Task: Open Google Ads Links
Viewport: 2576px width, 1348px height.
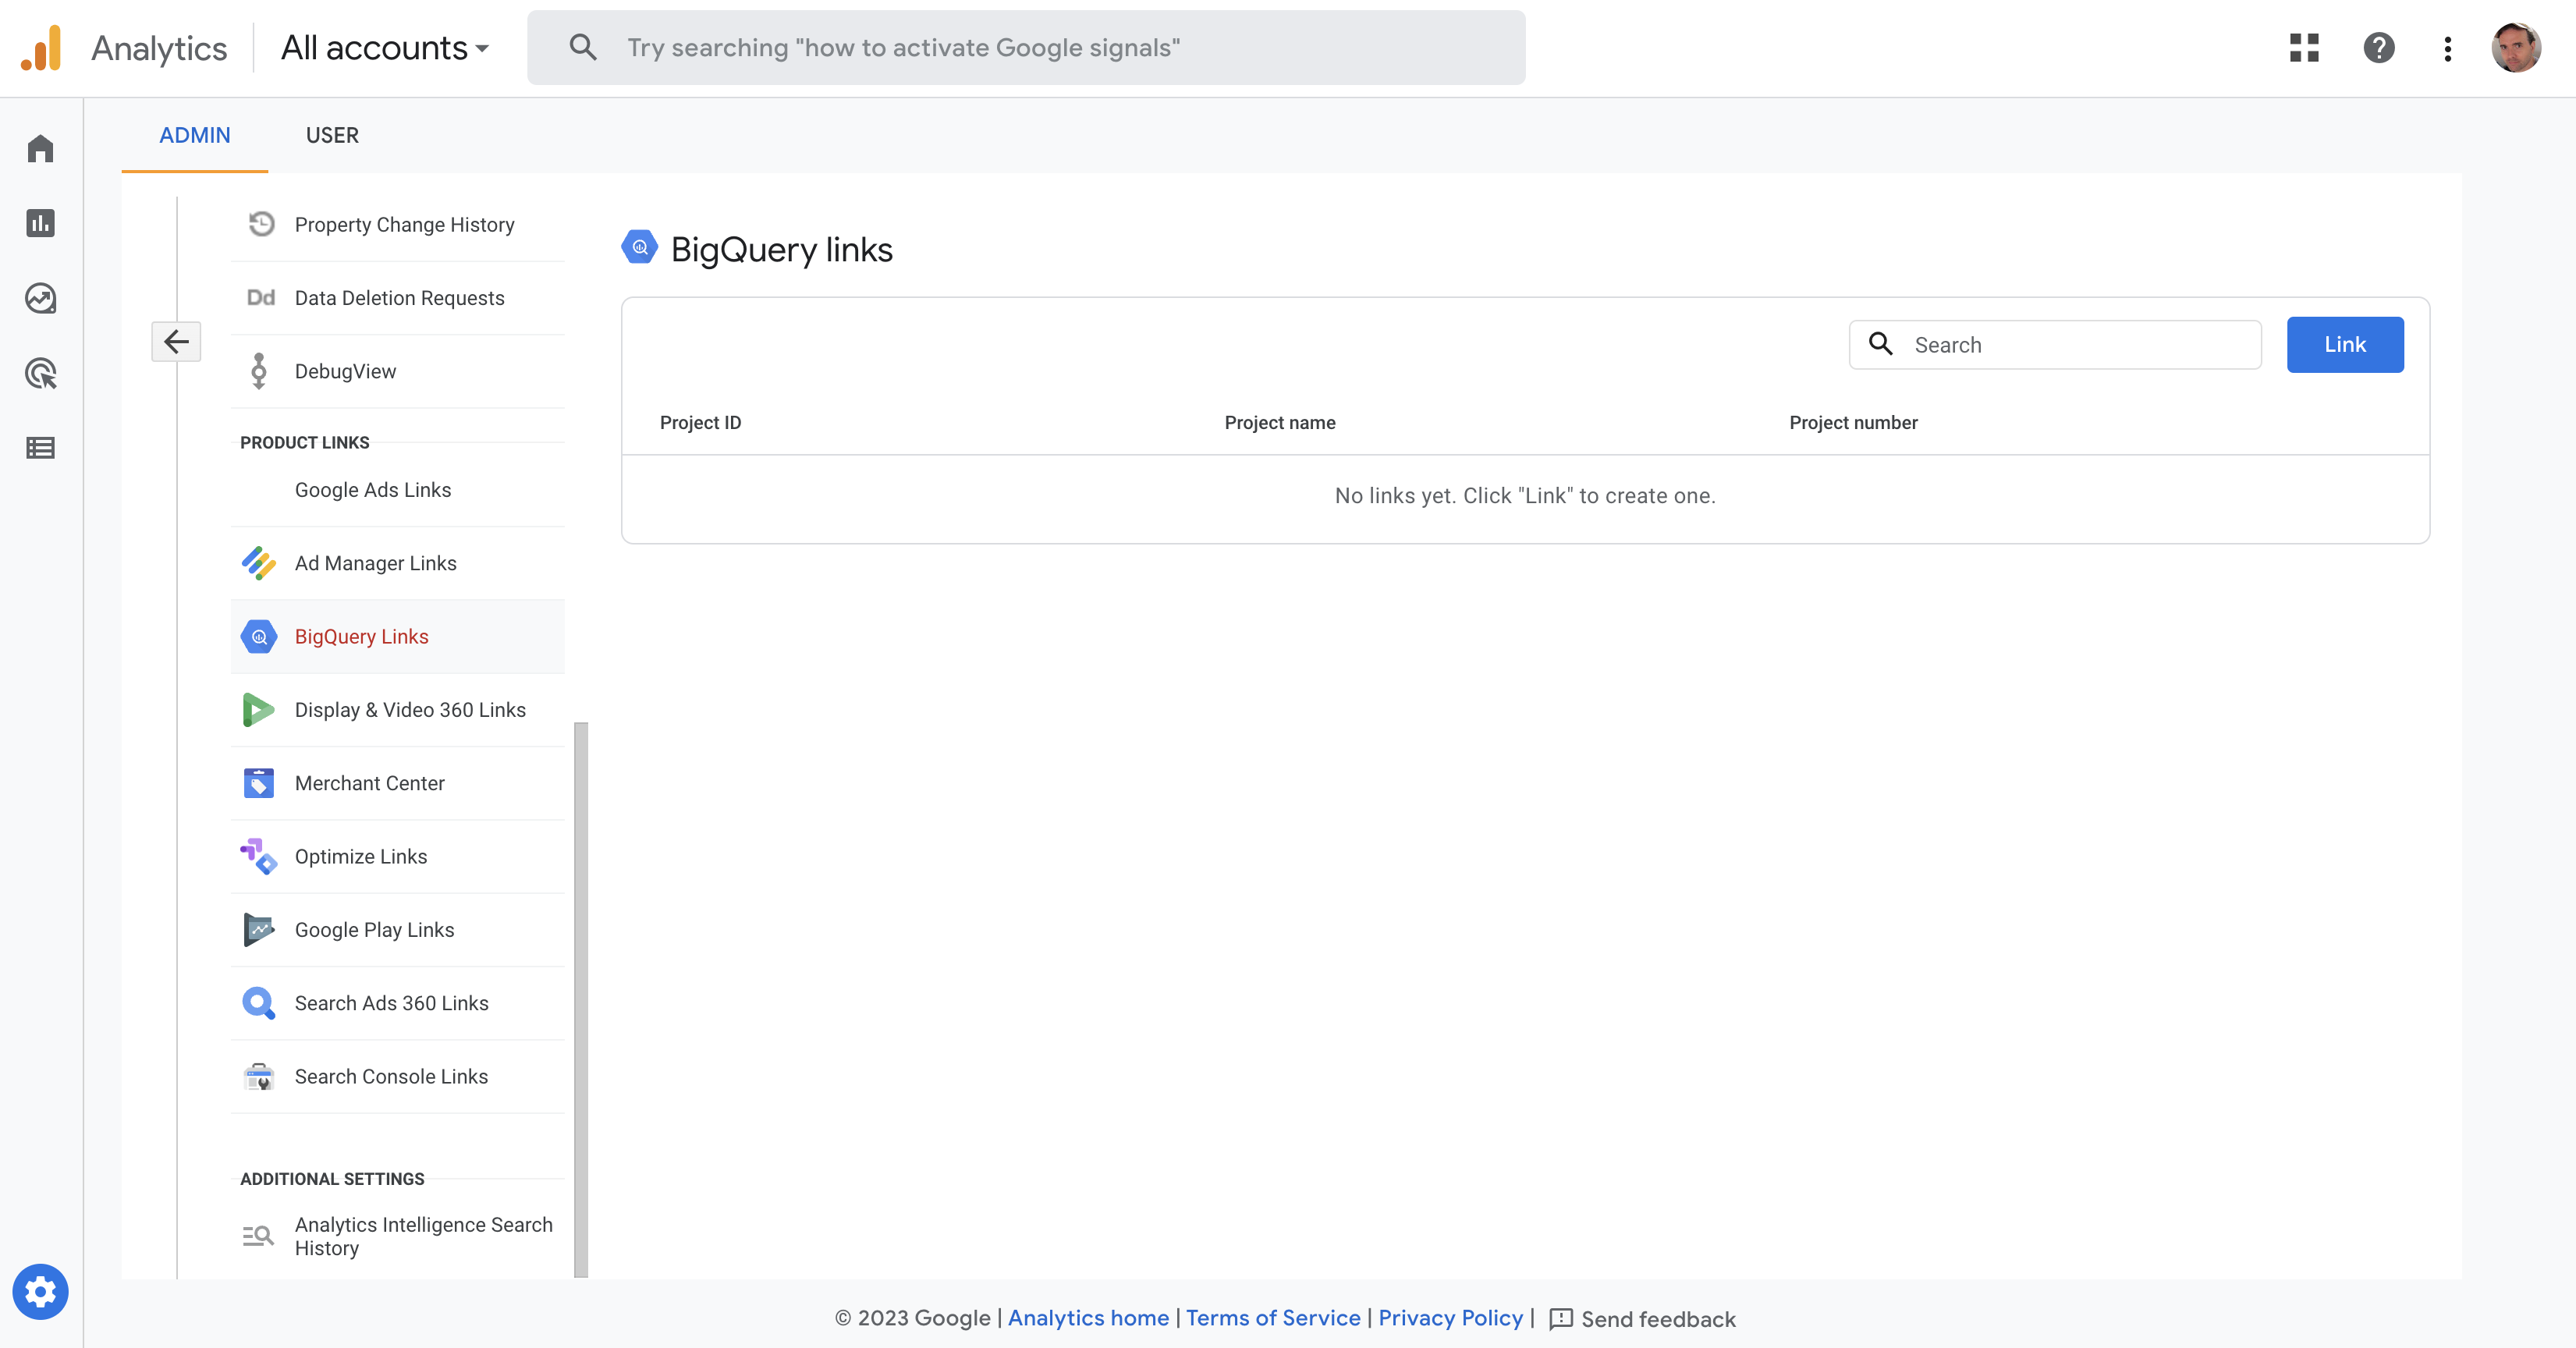Action: coord(398,490)
